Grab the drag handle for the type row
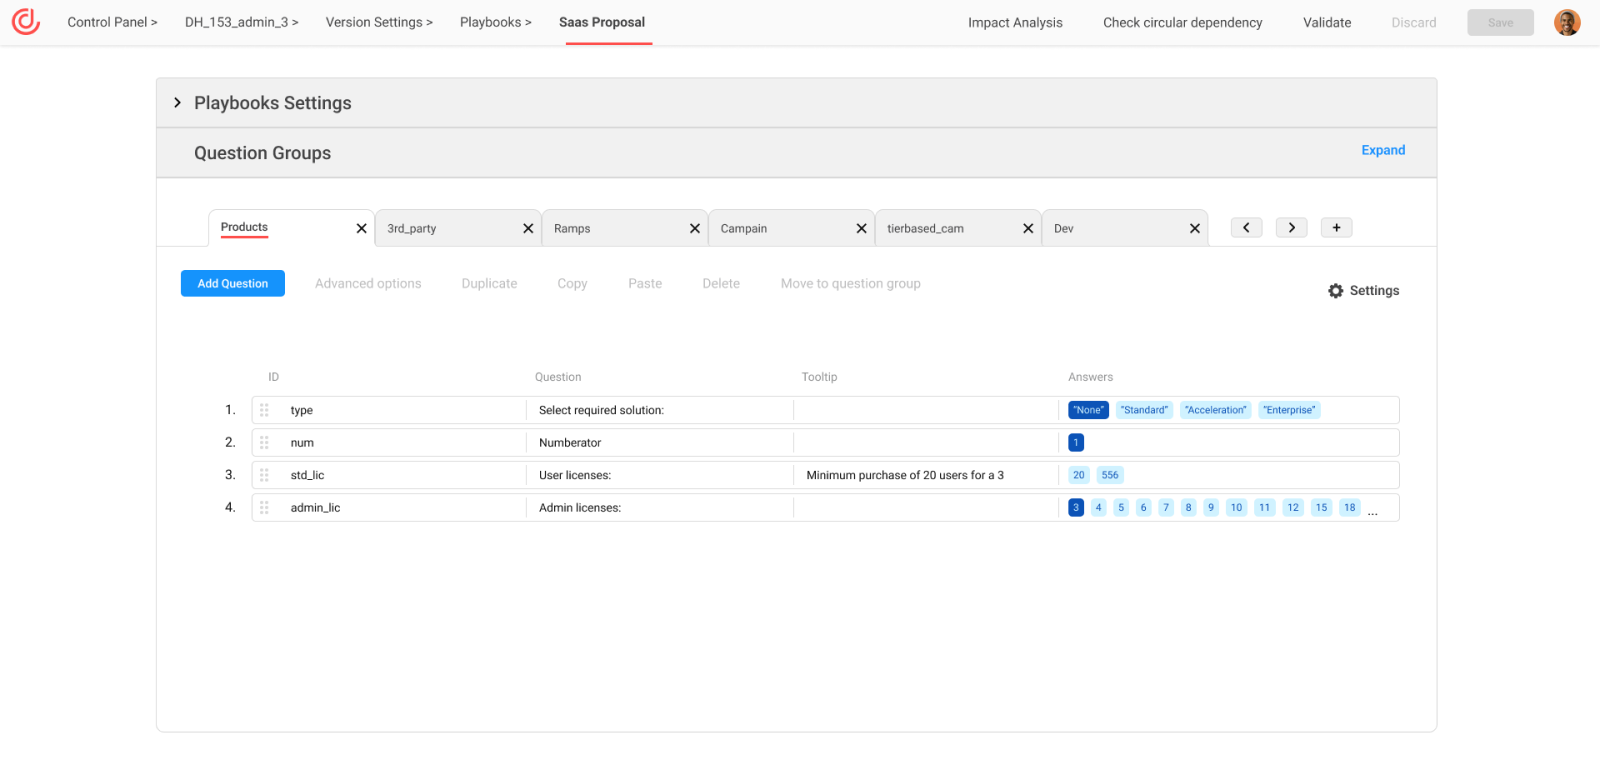Viewport: 1600px width, 768px height. coord(264,410)
